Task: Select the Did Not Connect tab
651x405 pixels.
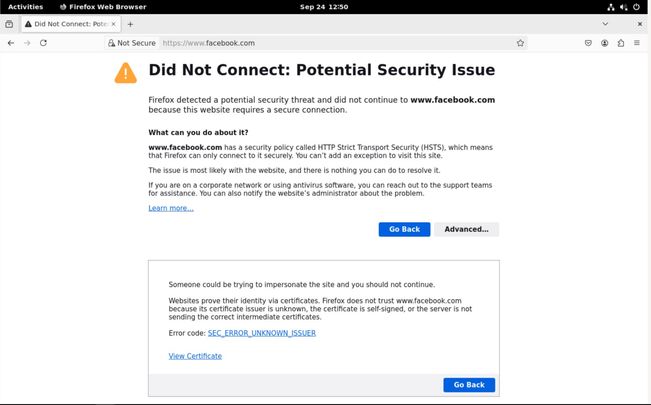Action: (x=70, y=23)
